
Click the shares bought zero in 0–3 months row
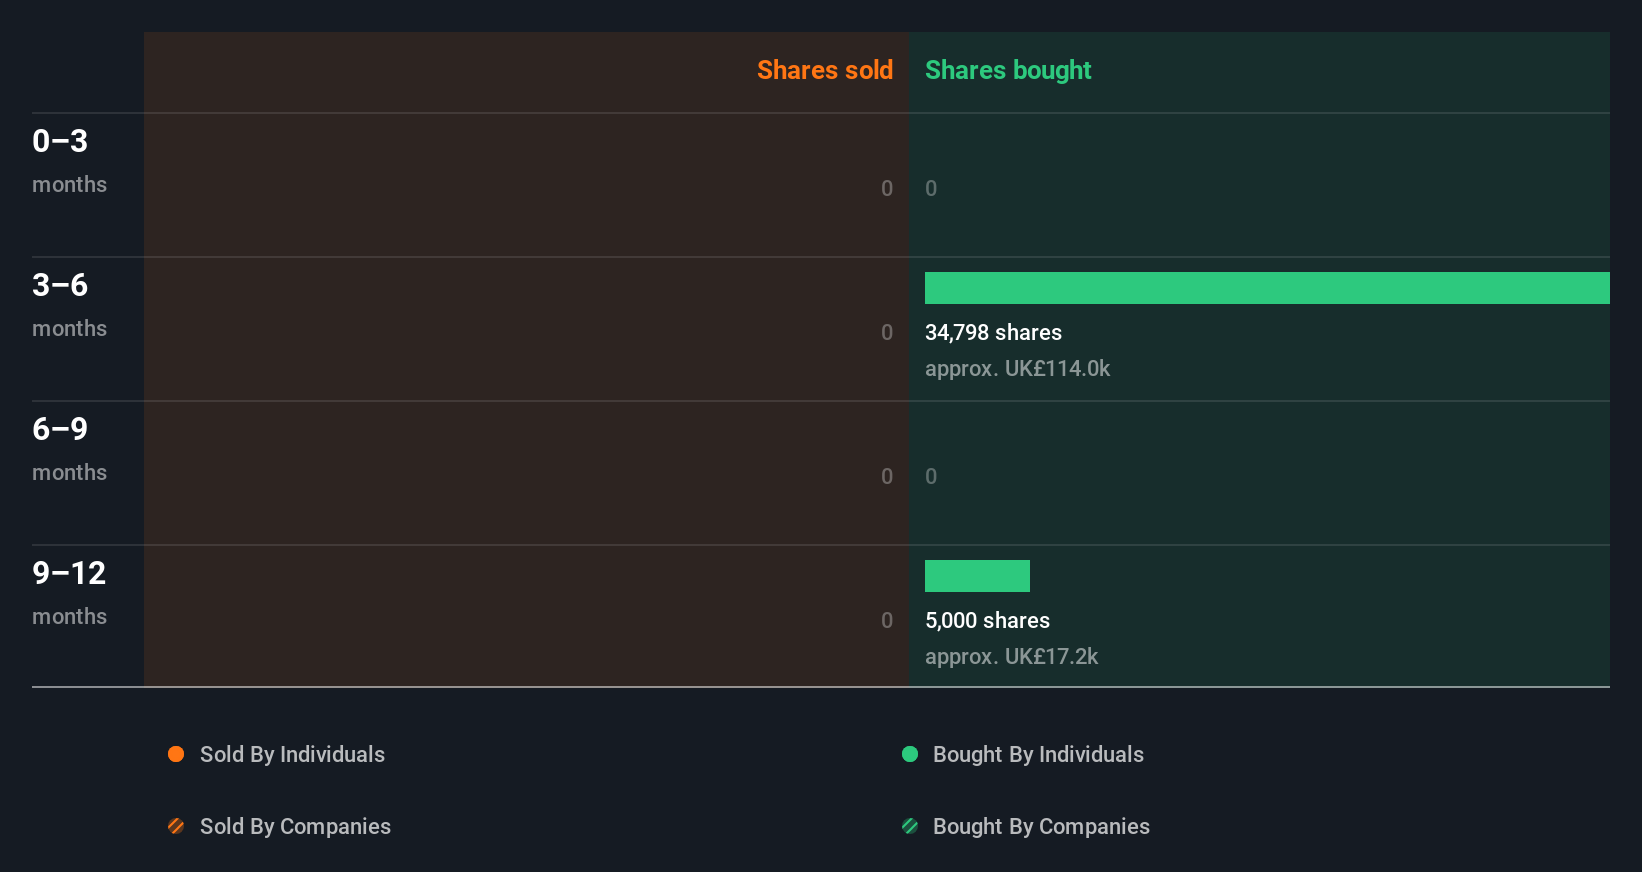pos(931,188)
